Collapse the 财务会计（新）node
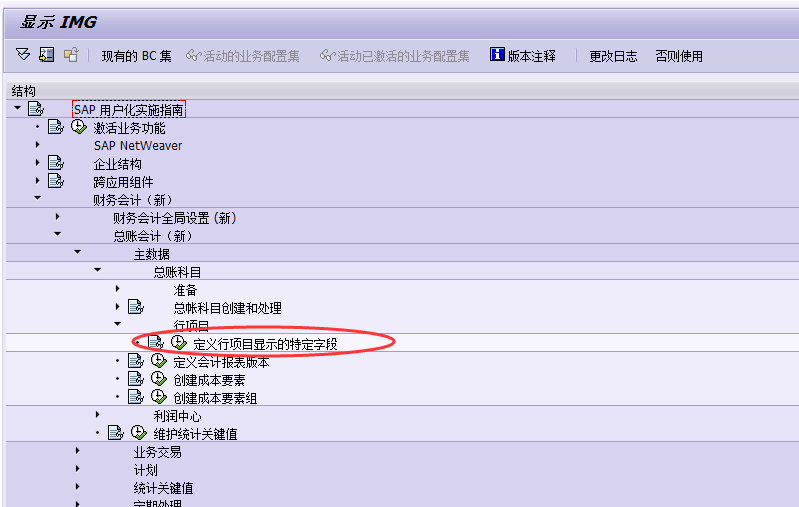 click(x=38, y=198)
